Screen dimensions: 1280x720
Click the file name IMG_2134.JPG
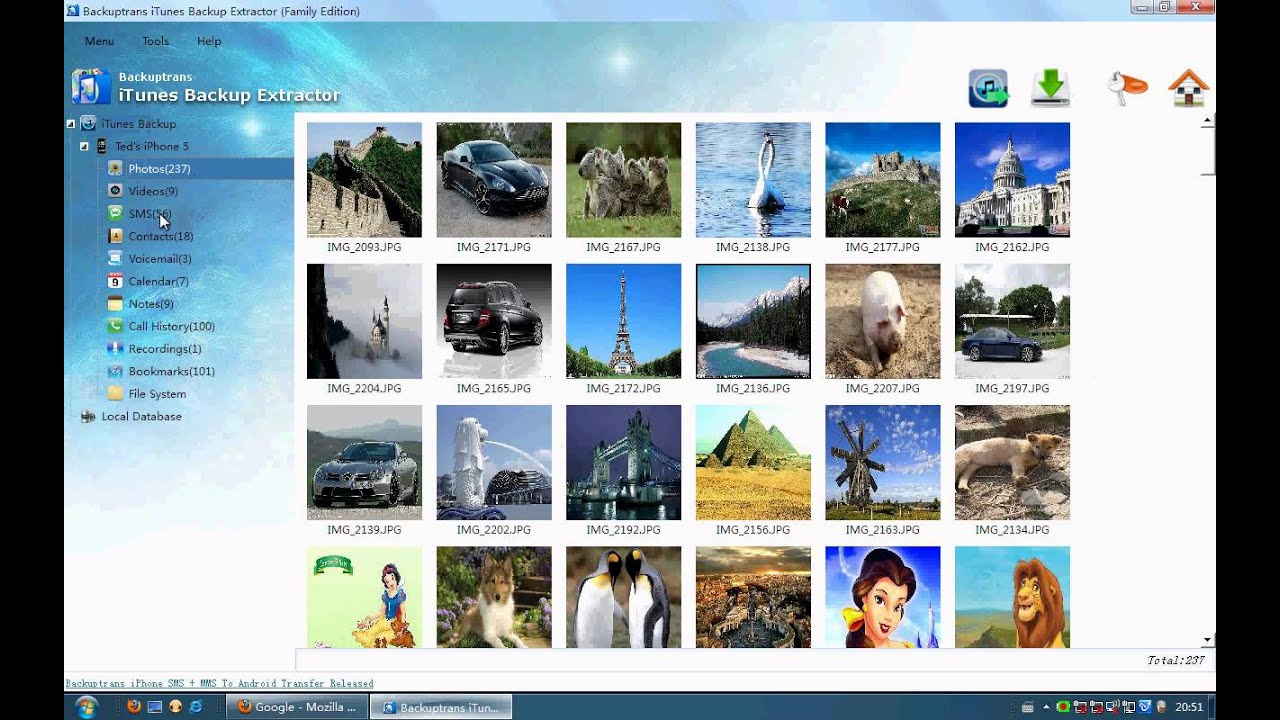pyautogui.click(x=1012, y=530)
